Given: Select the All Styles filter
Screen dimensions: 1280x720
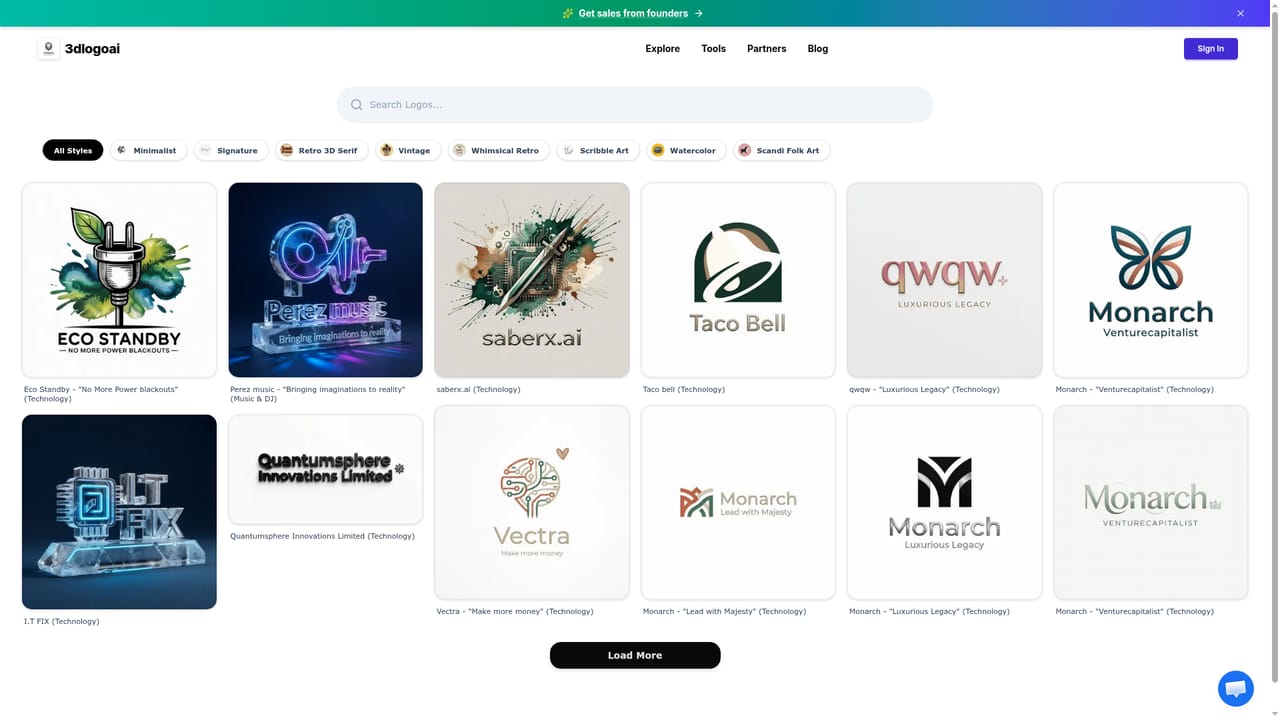Looking at the screenshot, I should 73,150.
